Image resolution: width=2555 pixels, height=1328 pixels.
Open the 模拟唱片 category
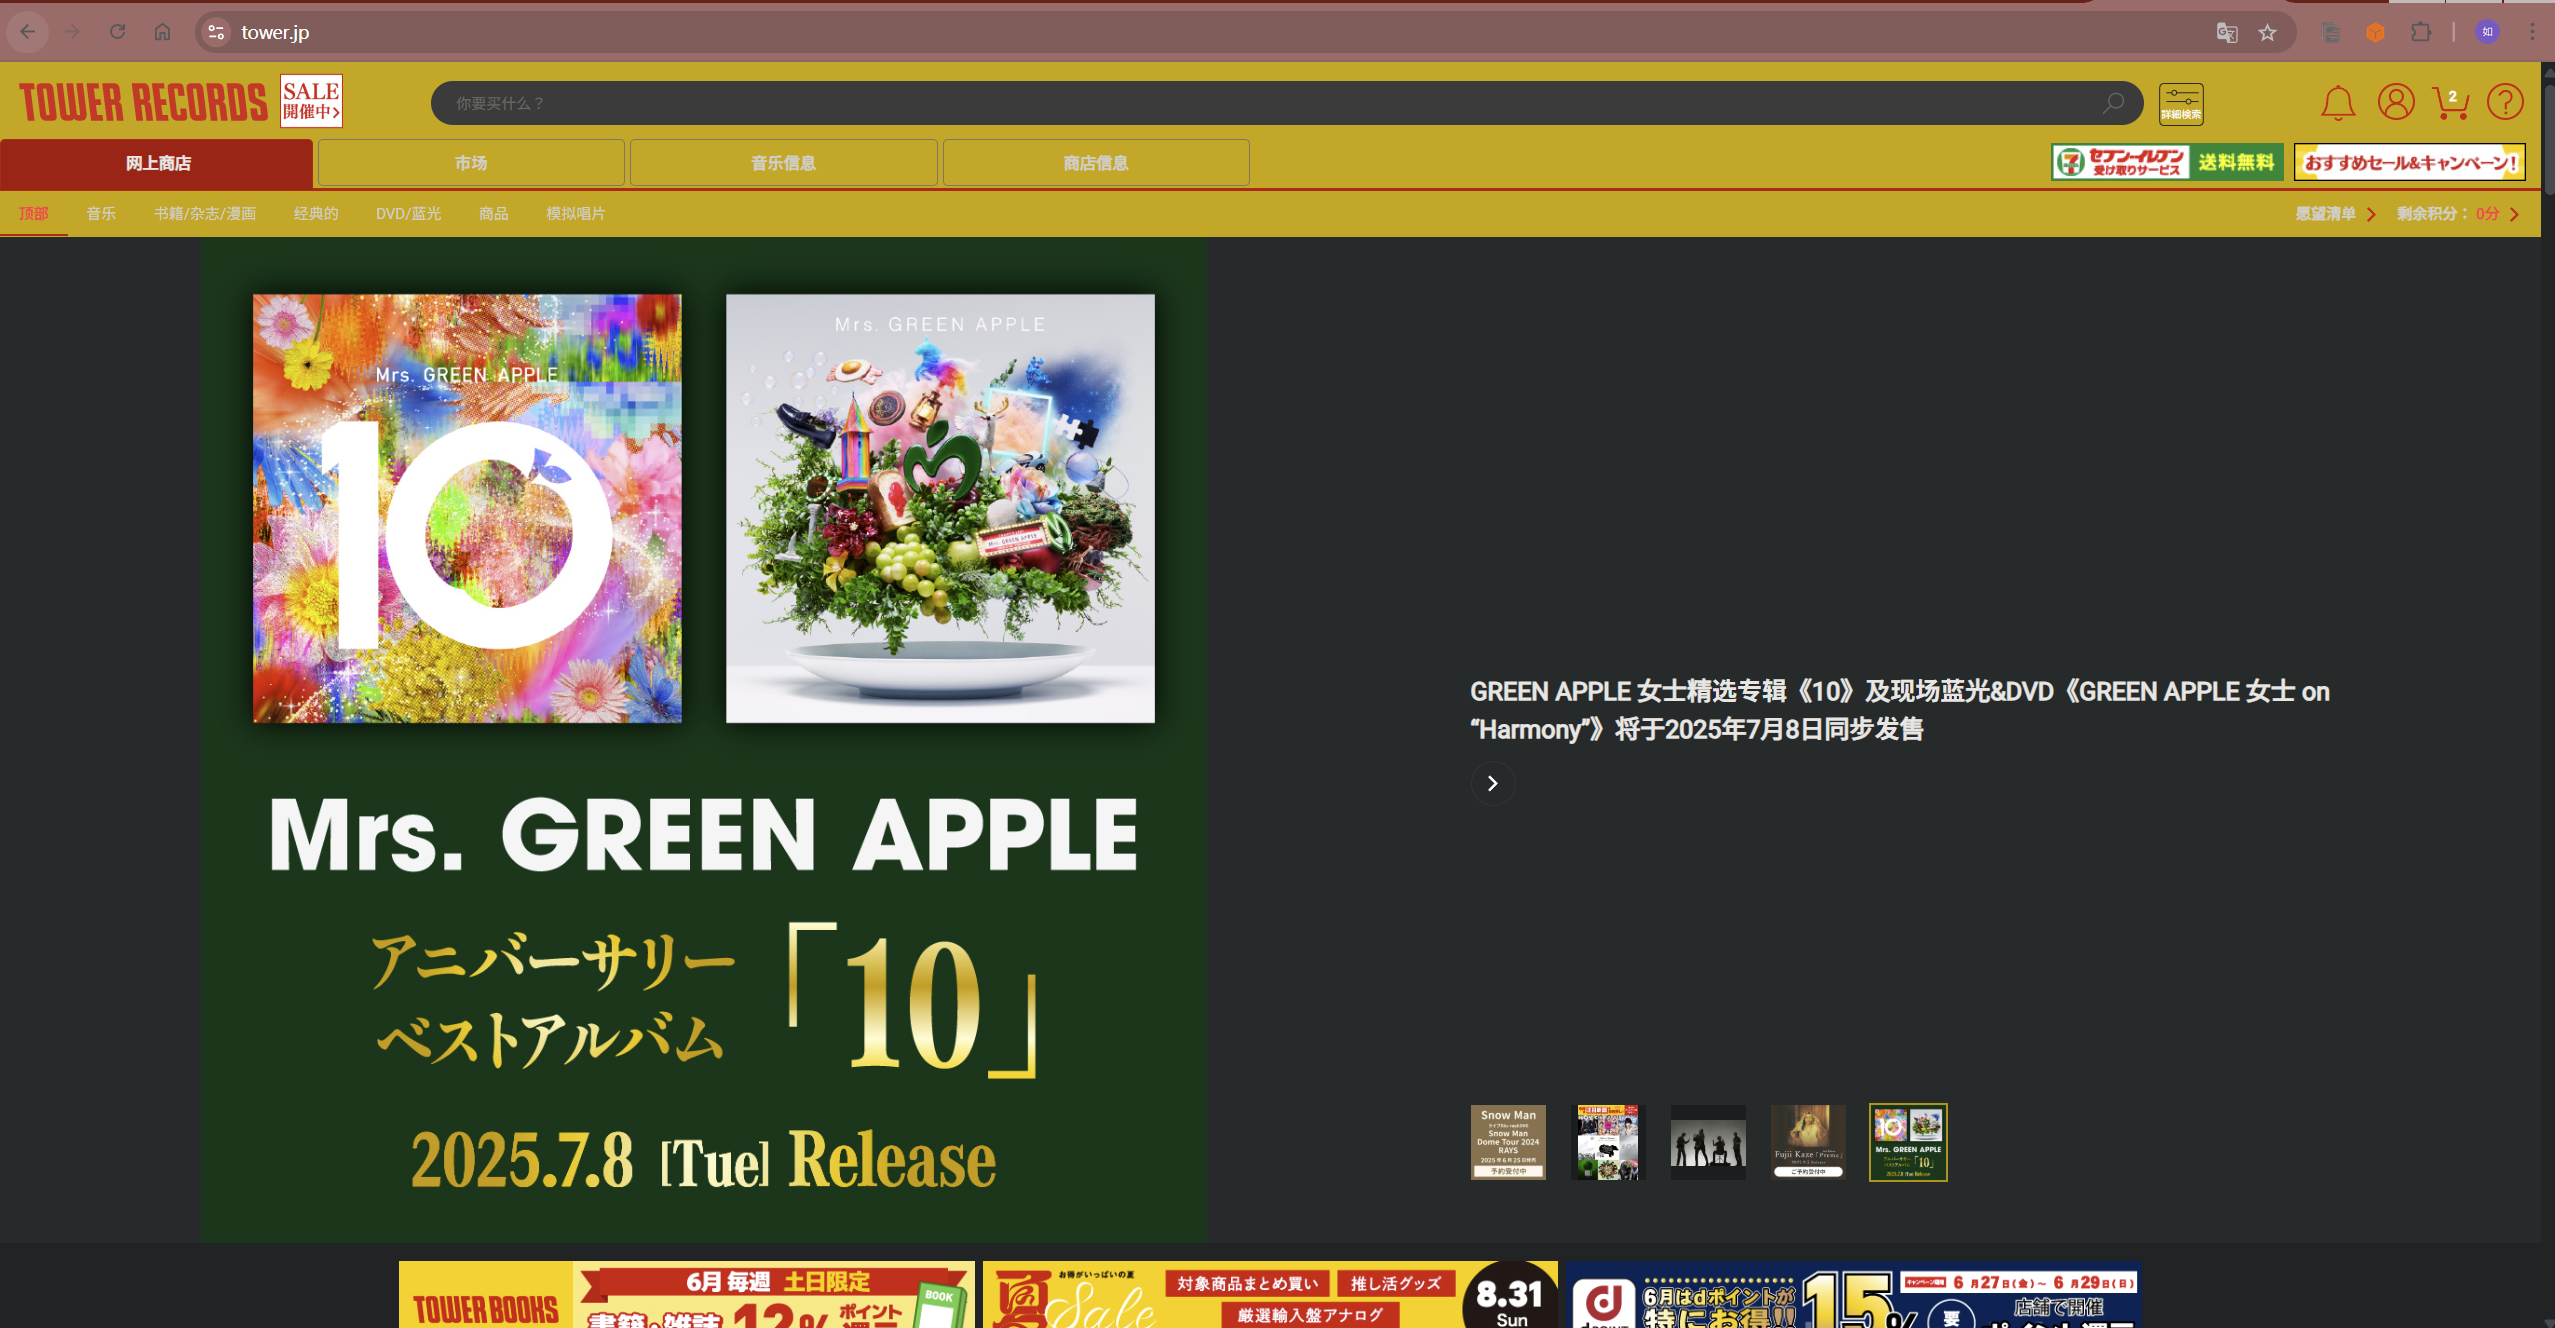[x=576, y=214]
